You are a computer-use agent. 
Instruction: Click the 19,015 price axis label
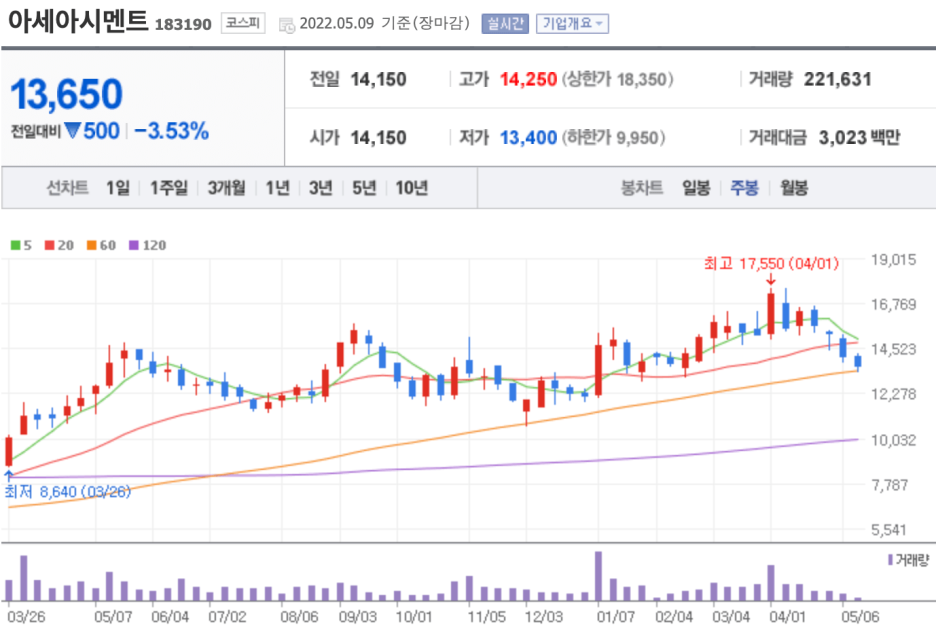tap(893, 260)
